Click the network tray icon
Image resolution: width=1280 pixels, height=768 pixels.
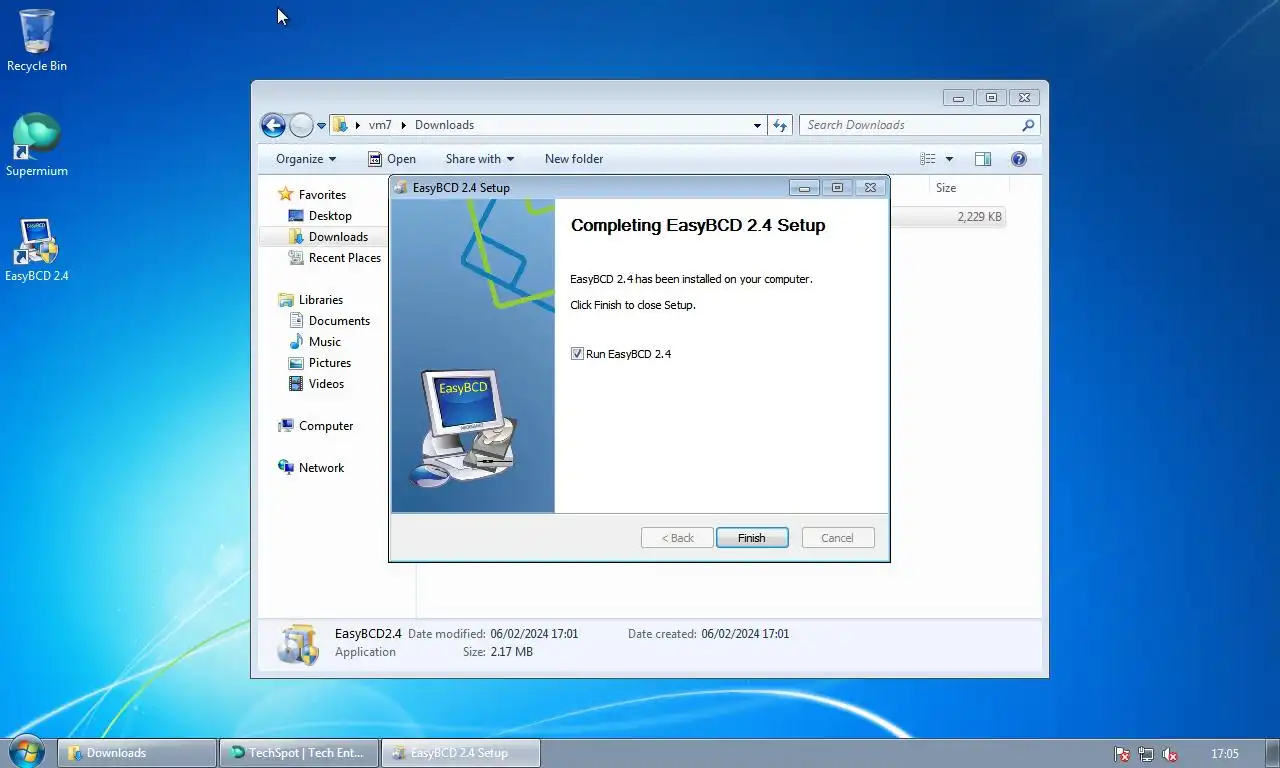pyautogui.click(x=1146, y=754)
